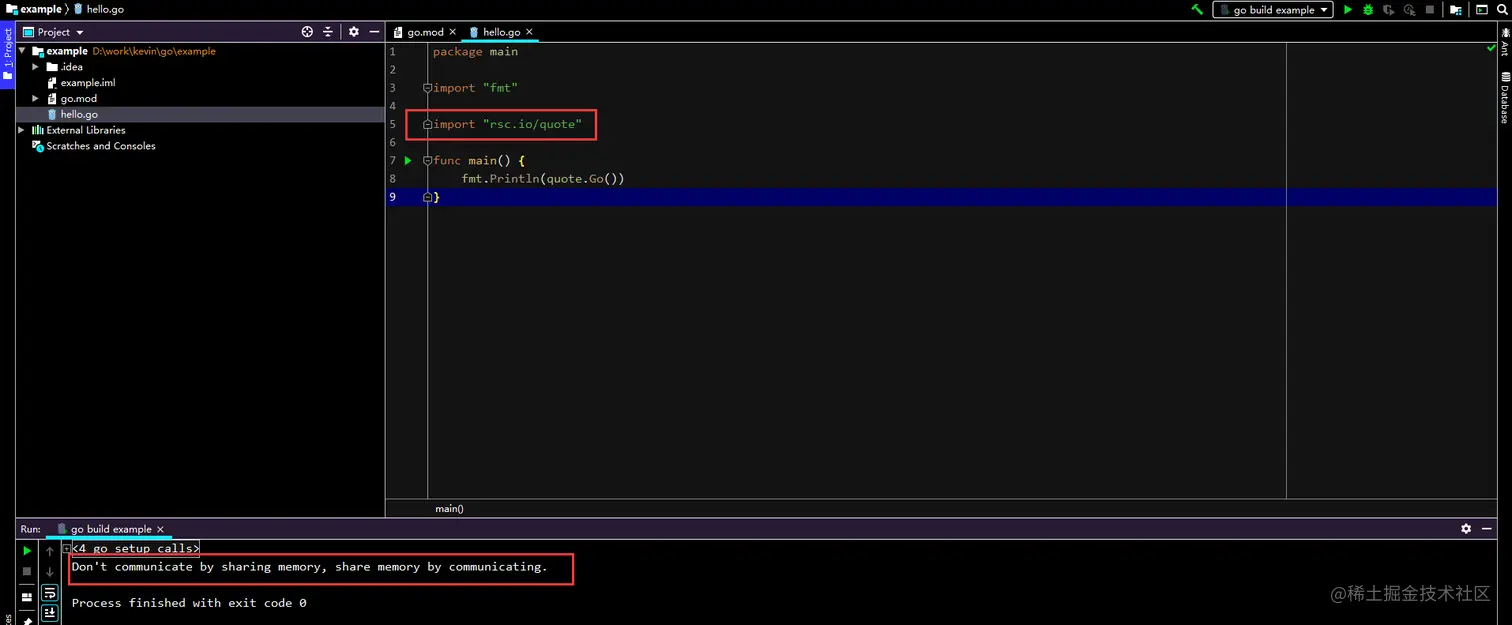Click the Up the Stack Trace arrow
The height and width of the screenshot is (625, 1512).
(49, 551)
